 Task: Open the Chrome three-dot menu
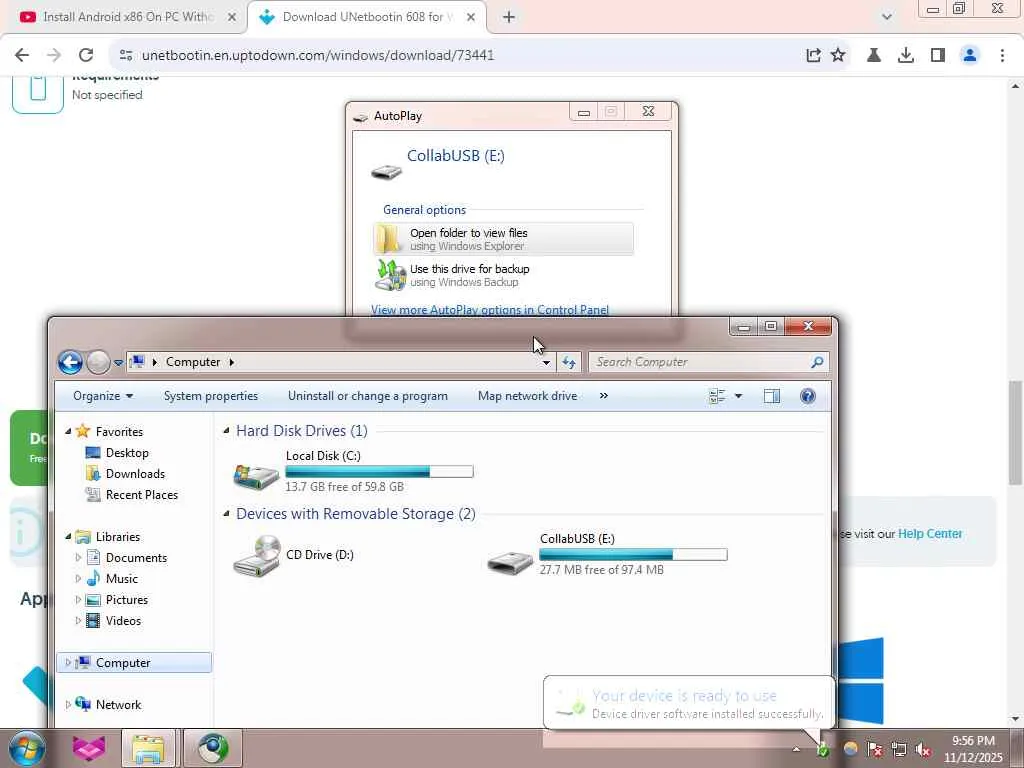[x=1002, y=55]
